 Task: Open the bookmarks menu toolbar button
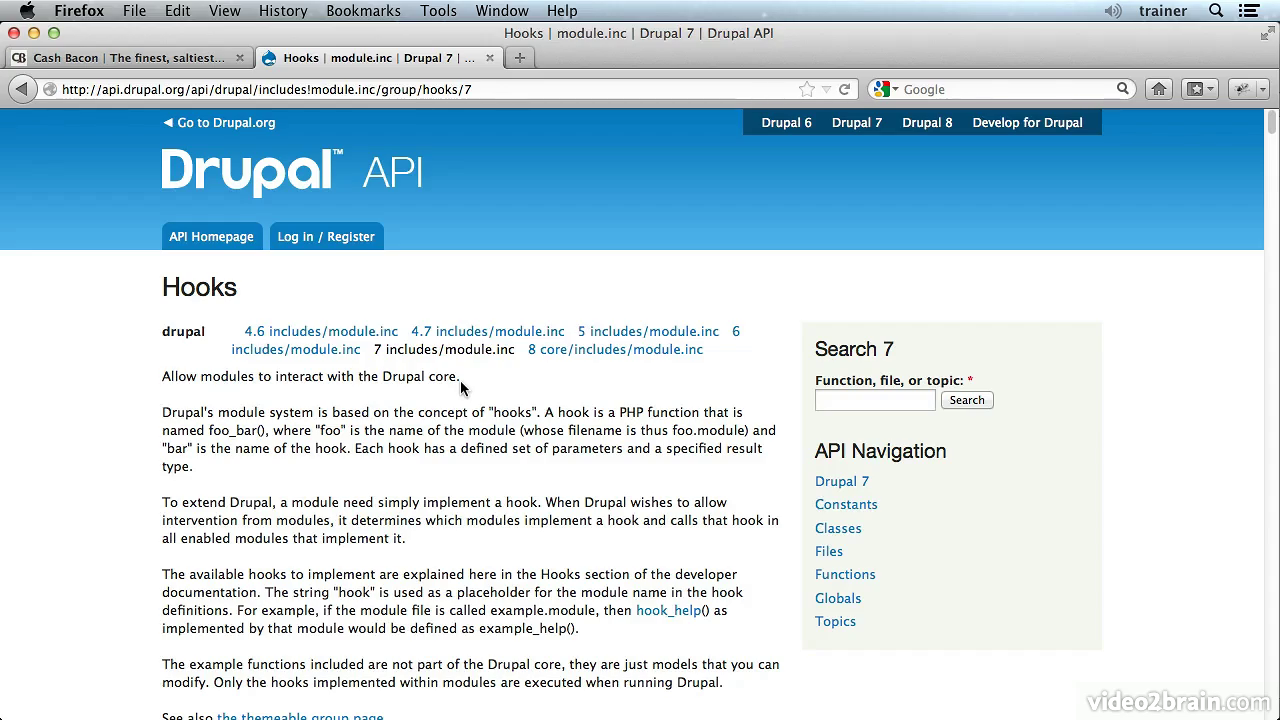pyautogui.click(x=1199, y=89)
